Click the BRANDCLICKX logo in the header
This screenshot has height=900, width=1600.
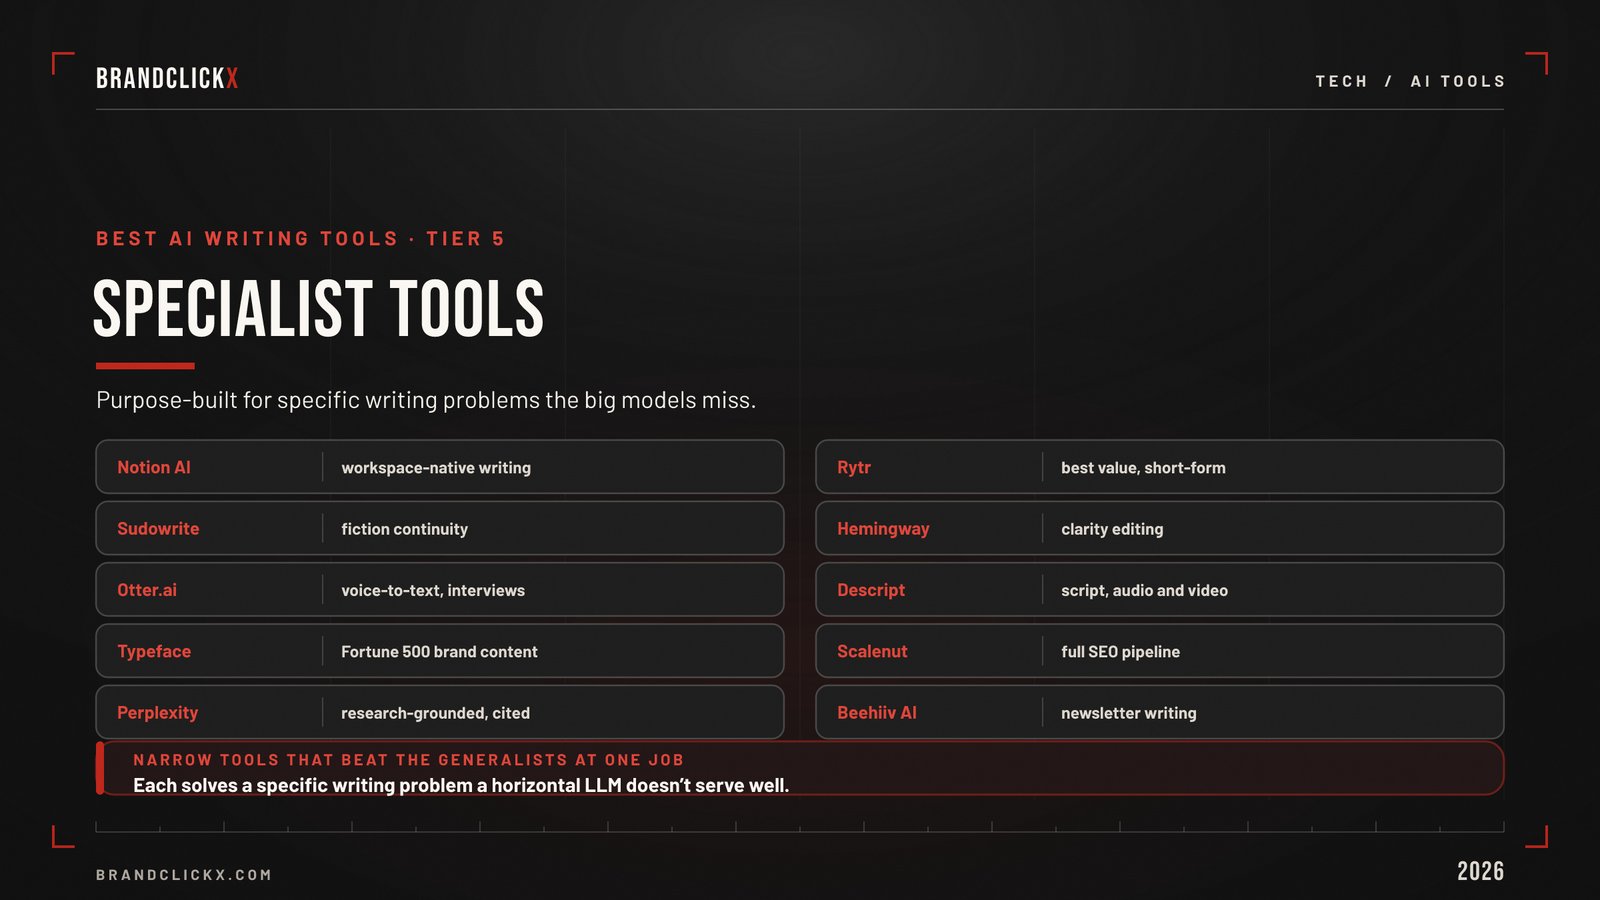(x=167, y=78)
